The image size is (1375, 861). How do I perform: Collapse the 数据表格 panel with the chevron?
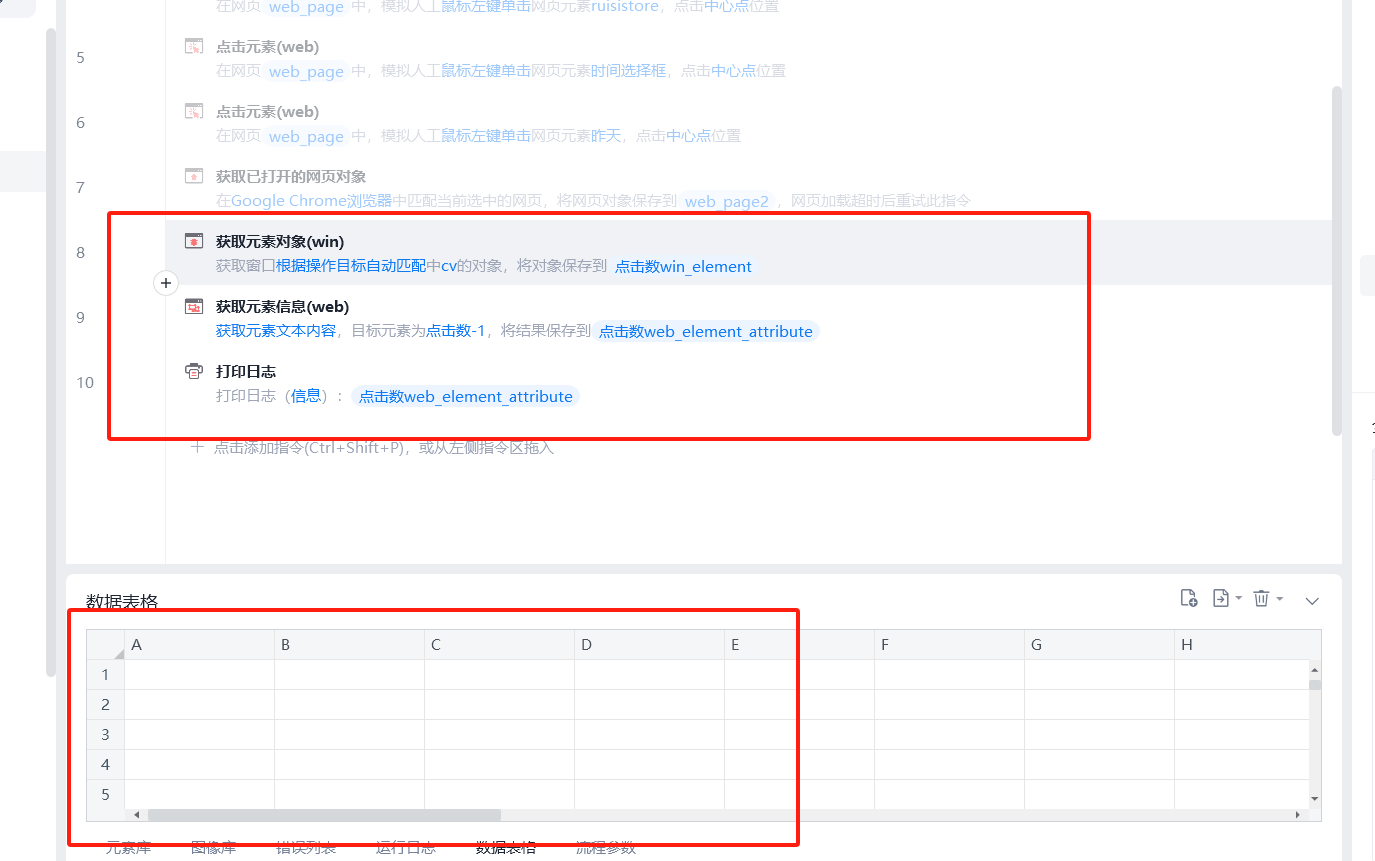click(x=1313, y=600)
